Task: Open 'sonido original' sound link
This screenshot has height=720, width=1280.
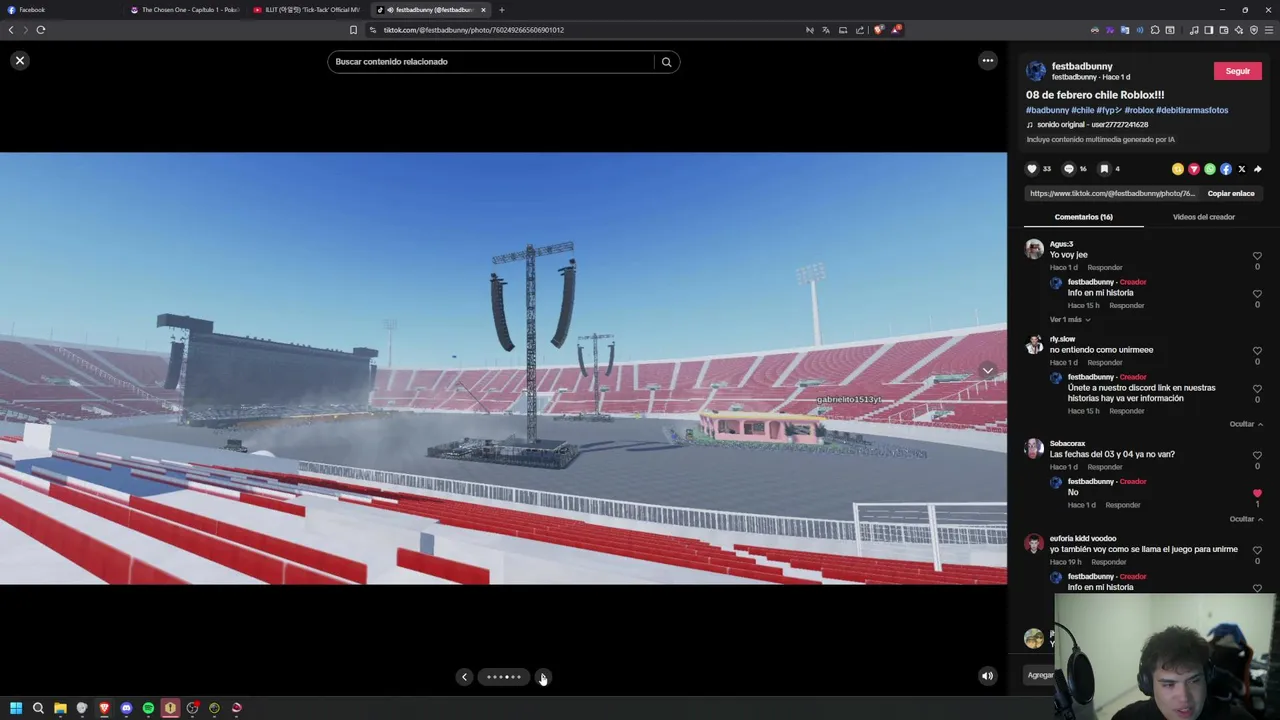Action: (x=1092, y=125)
